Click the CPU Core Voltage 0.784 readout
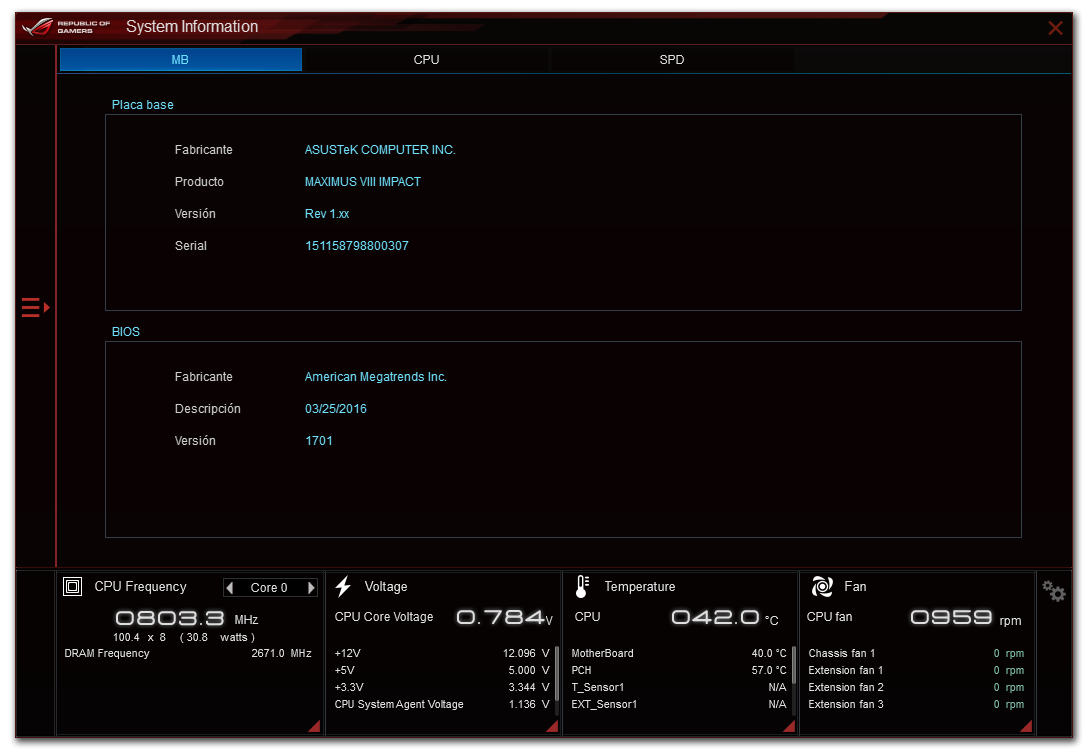This screenshot has height=753, width=1090. (x=504, y=617)
